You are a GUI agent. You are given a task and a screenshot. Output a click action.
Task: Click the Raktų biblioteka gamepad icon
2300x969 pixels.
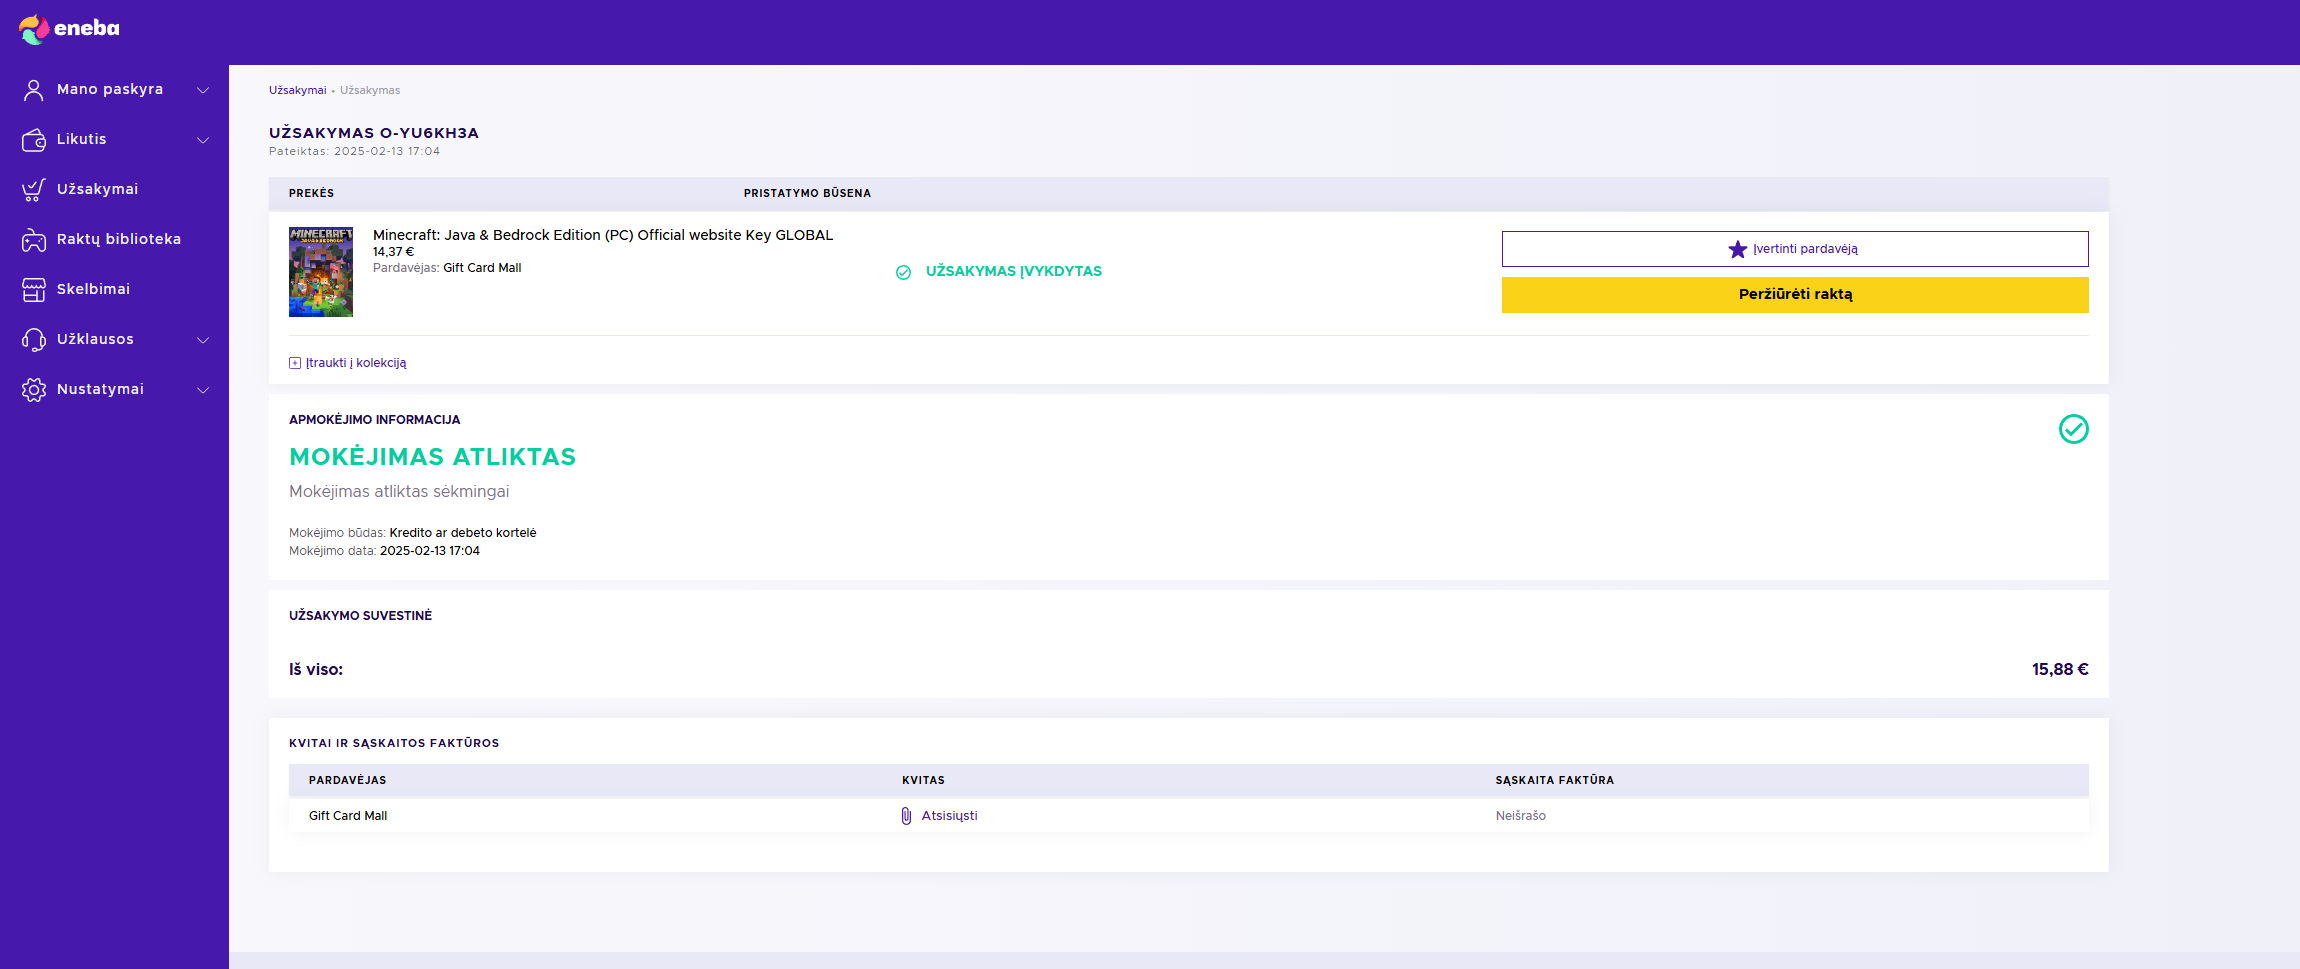point(34,240)
